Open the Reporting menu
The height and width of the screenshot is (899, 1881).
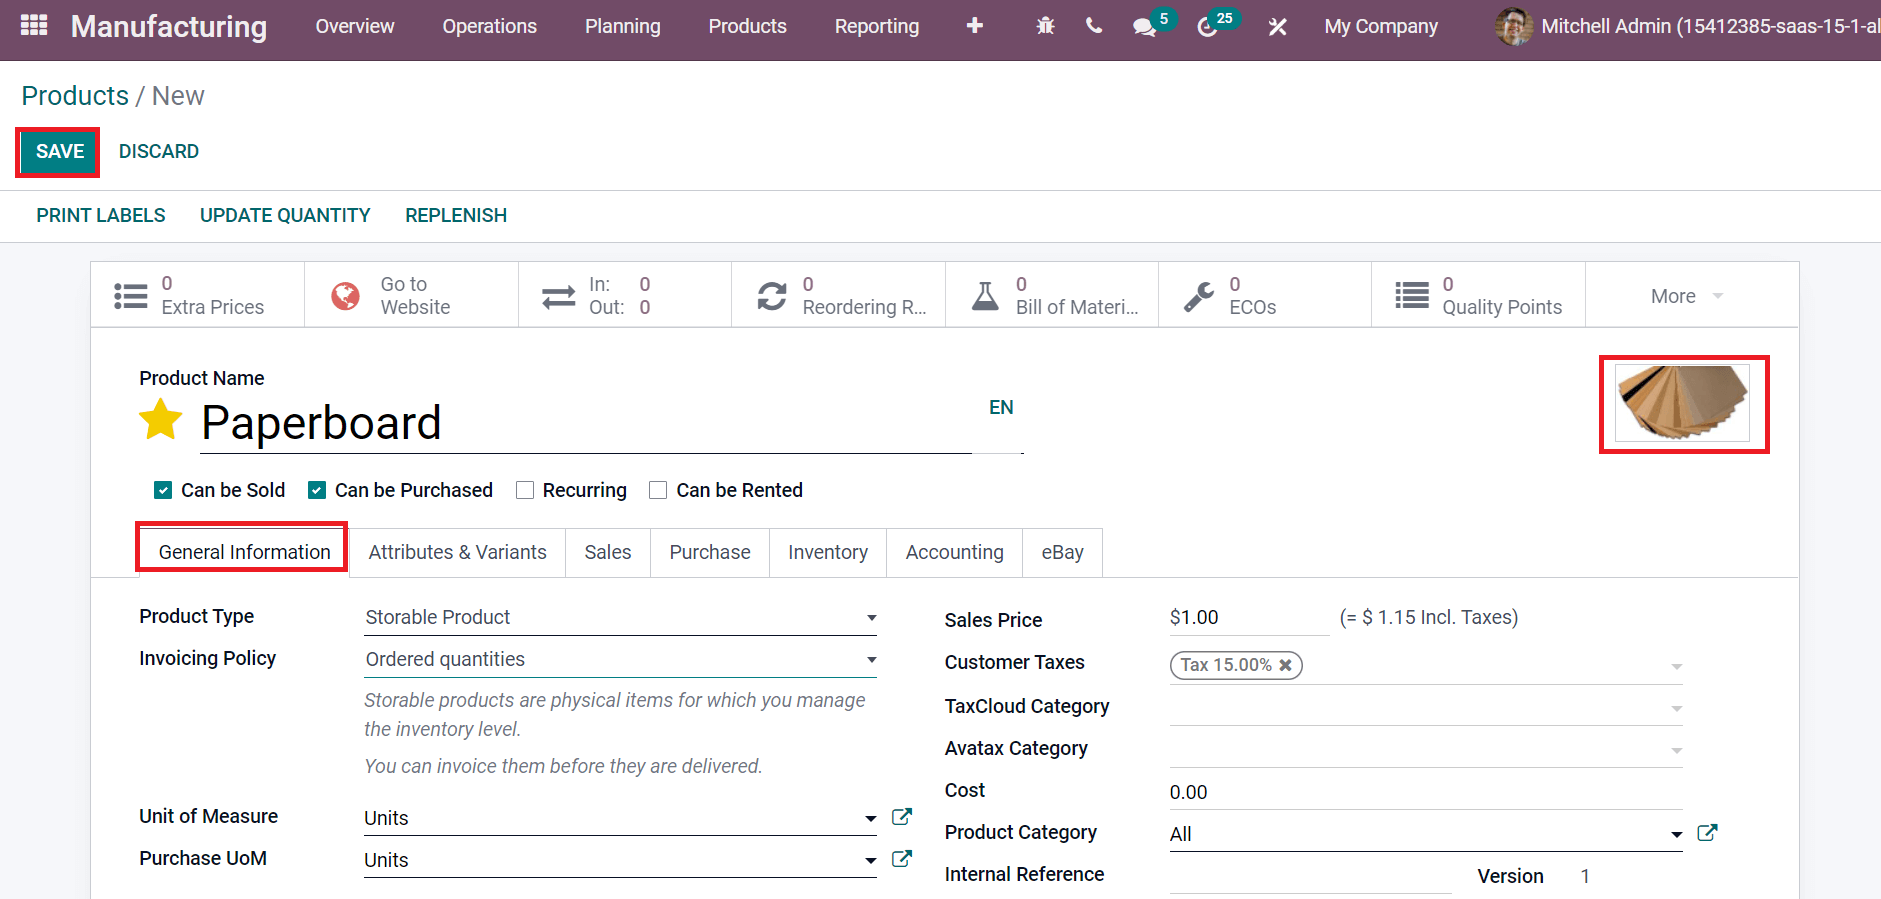[x=876, y=27]
